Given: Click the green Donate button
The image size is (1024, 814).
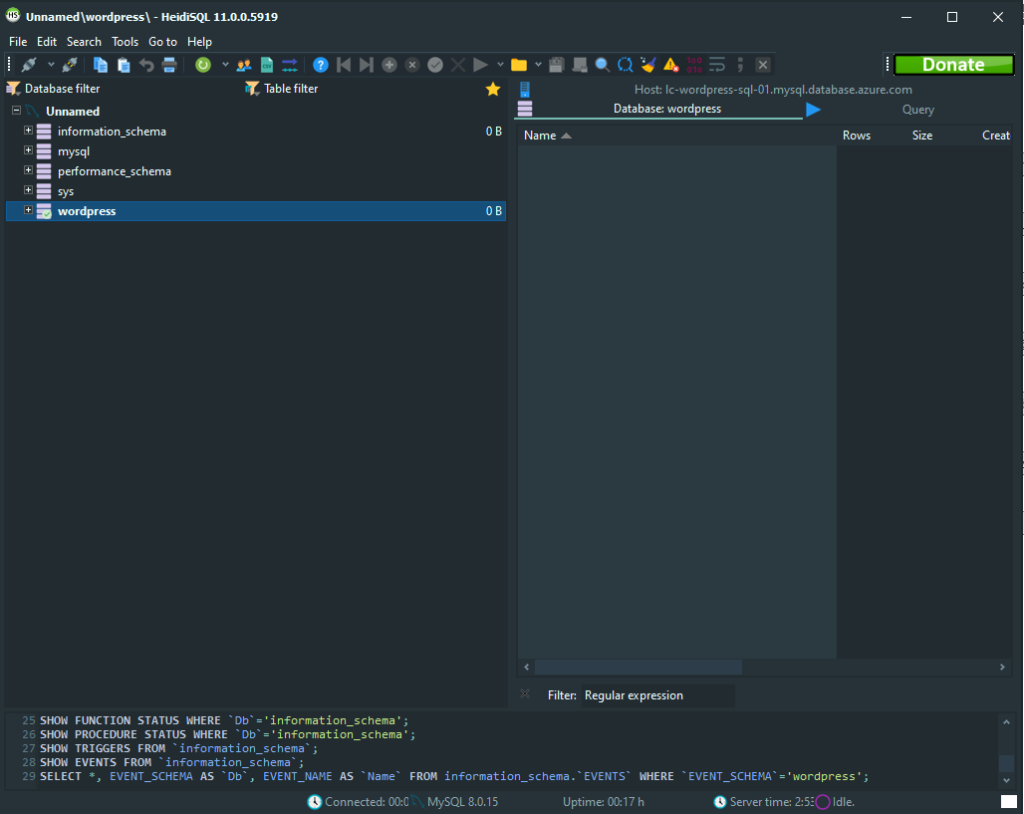Looking at the screenshot, I should pyautogui.click(x=953, y=65).
